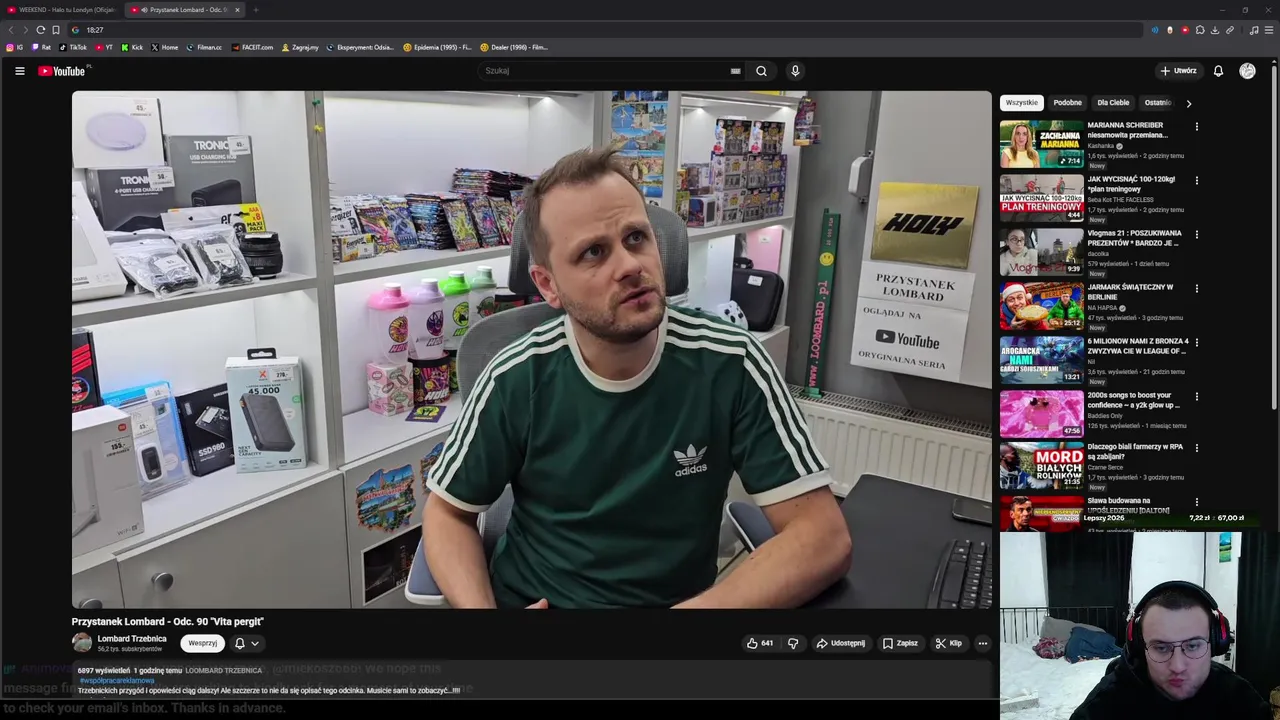Select the Przystanek Lombard browser tab
1280x720 pixels.
tap(185, 10)
